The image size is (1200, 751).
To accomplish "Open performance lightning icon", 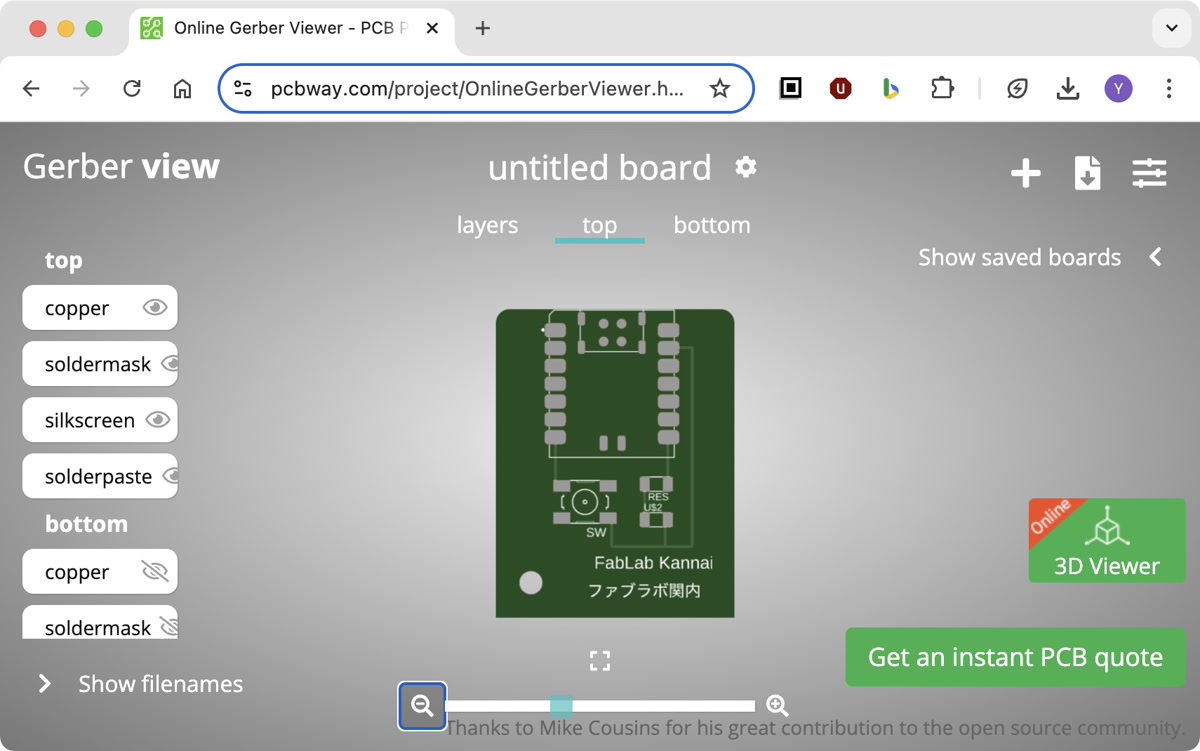I will tap(1017, 89).
